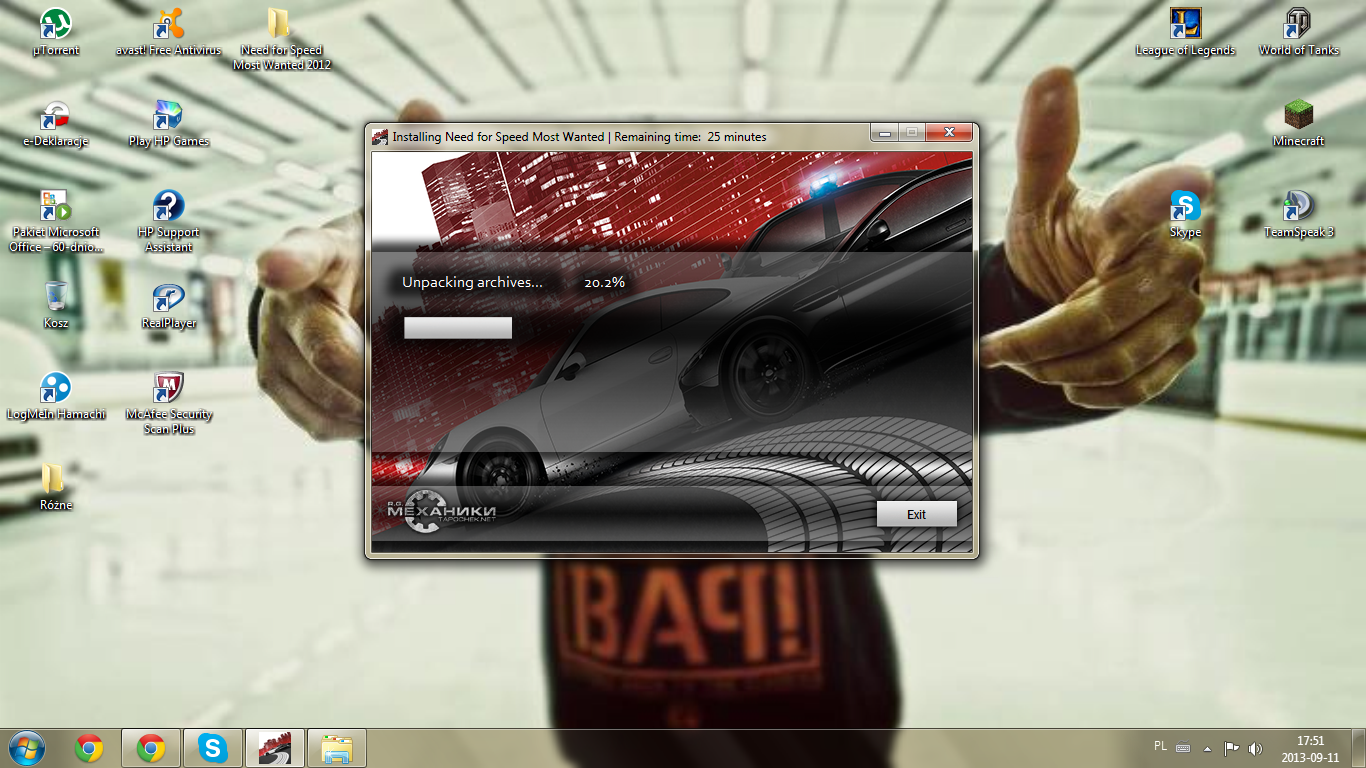Close the installer window
This screenshot has width=1366, height=768.
click(948, 132)
